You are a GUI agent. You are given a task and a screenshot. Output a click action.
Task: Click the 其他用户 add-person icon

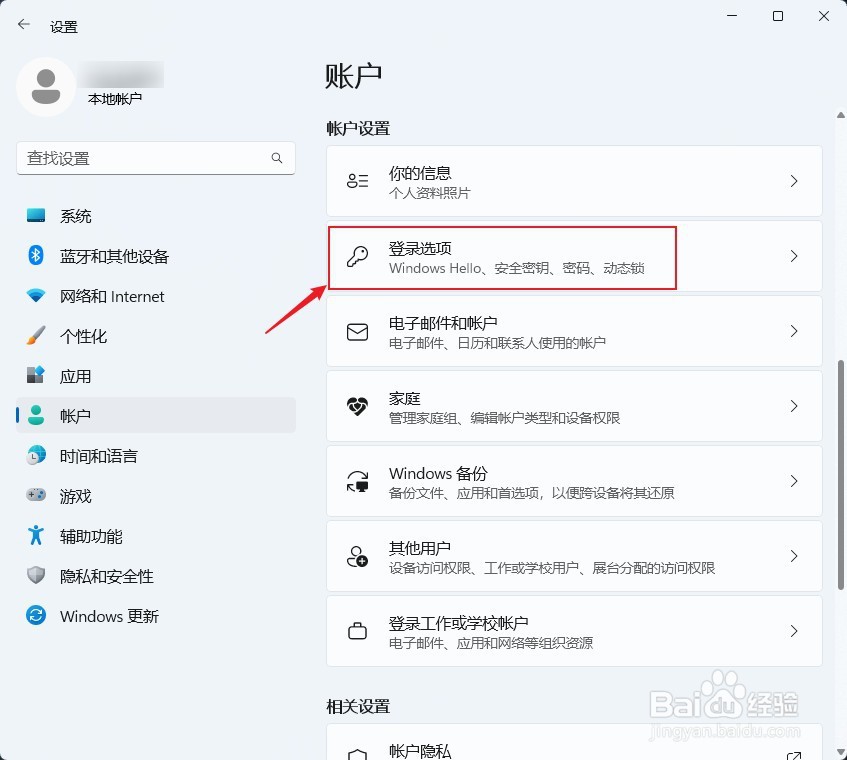(357, 556)
